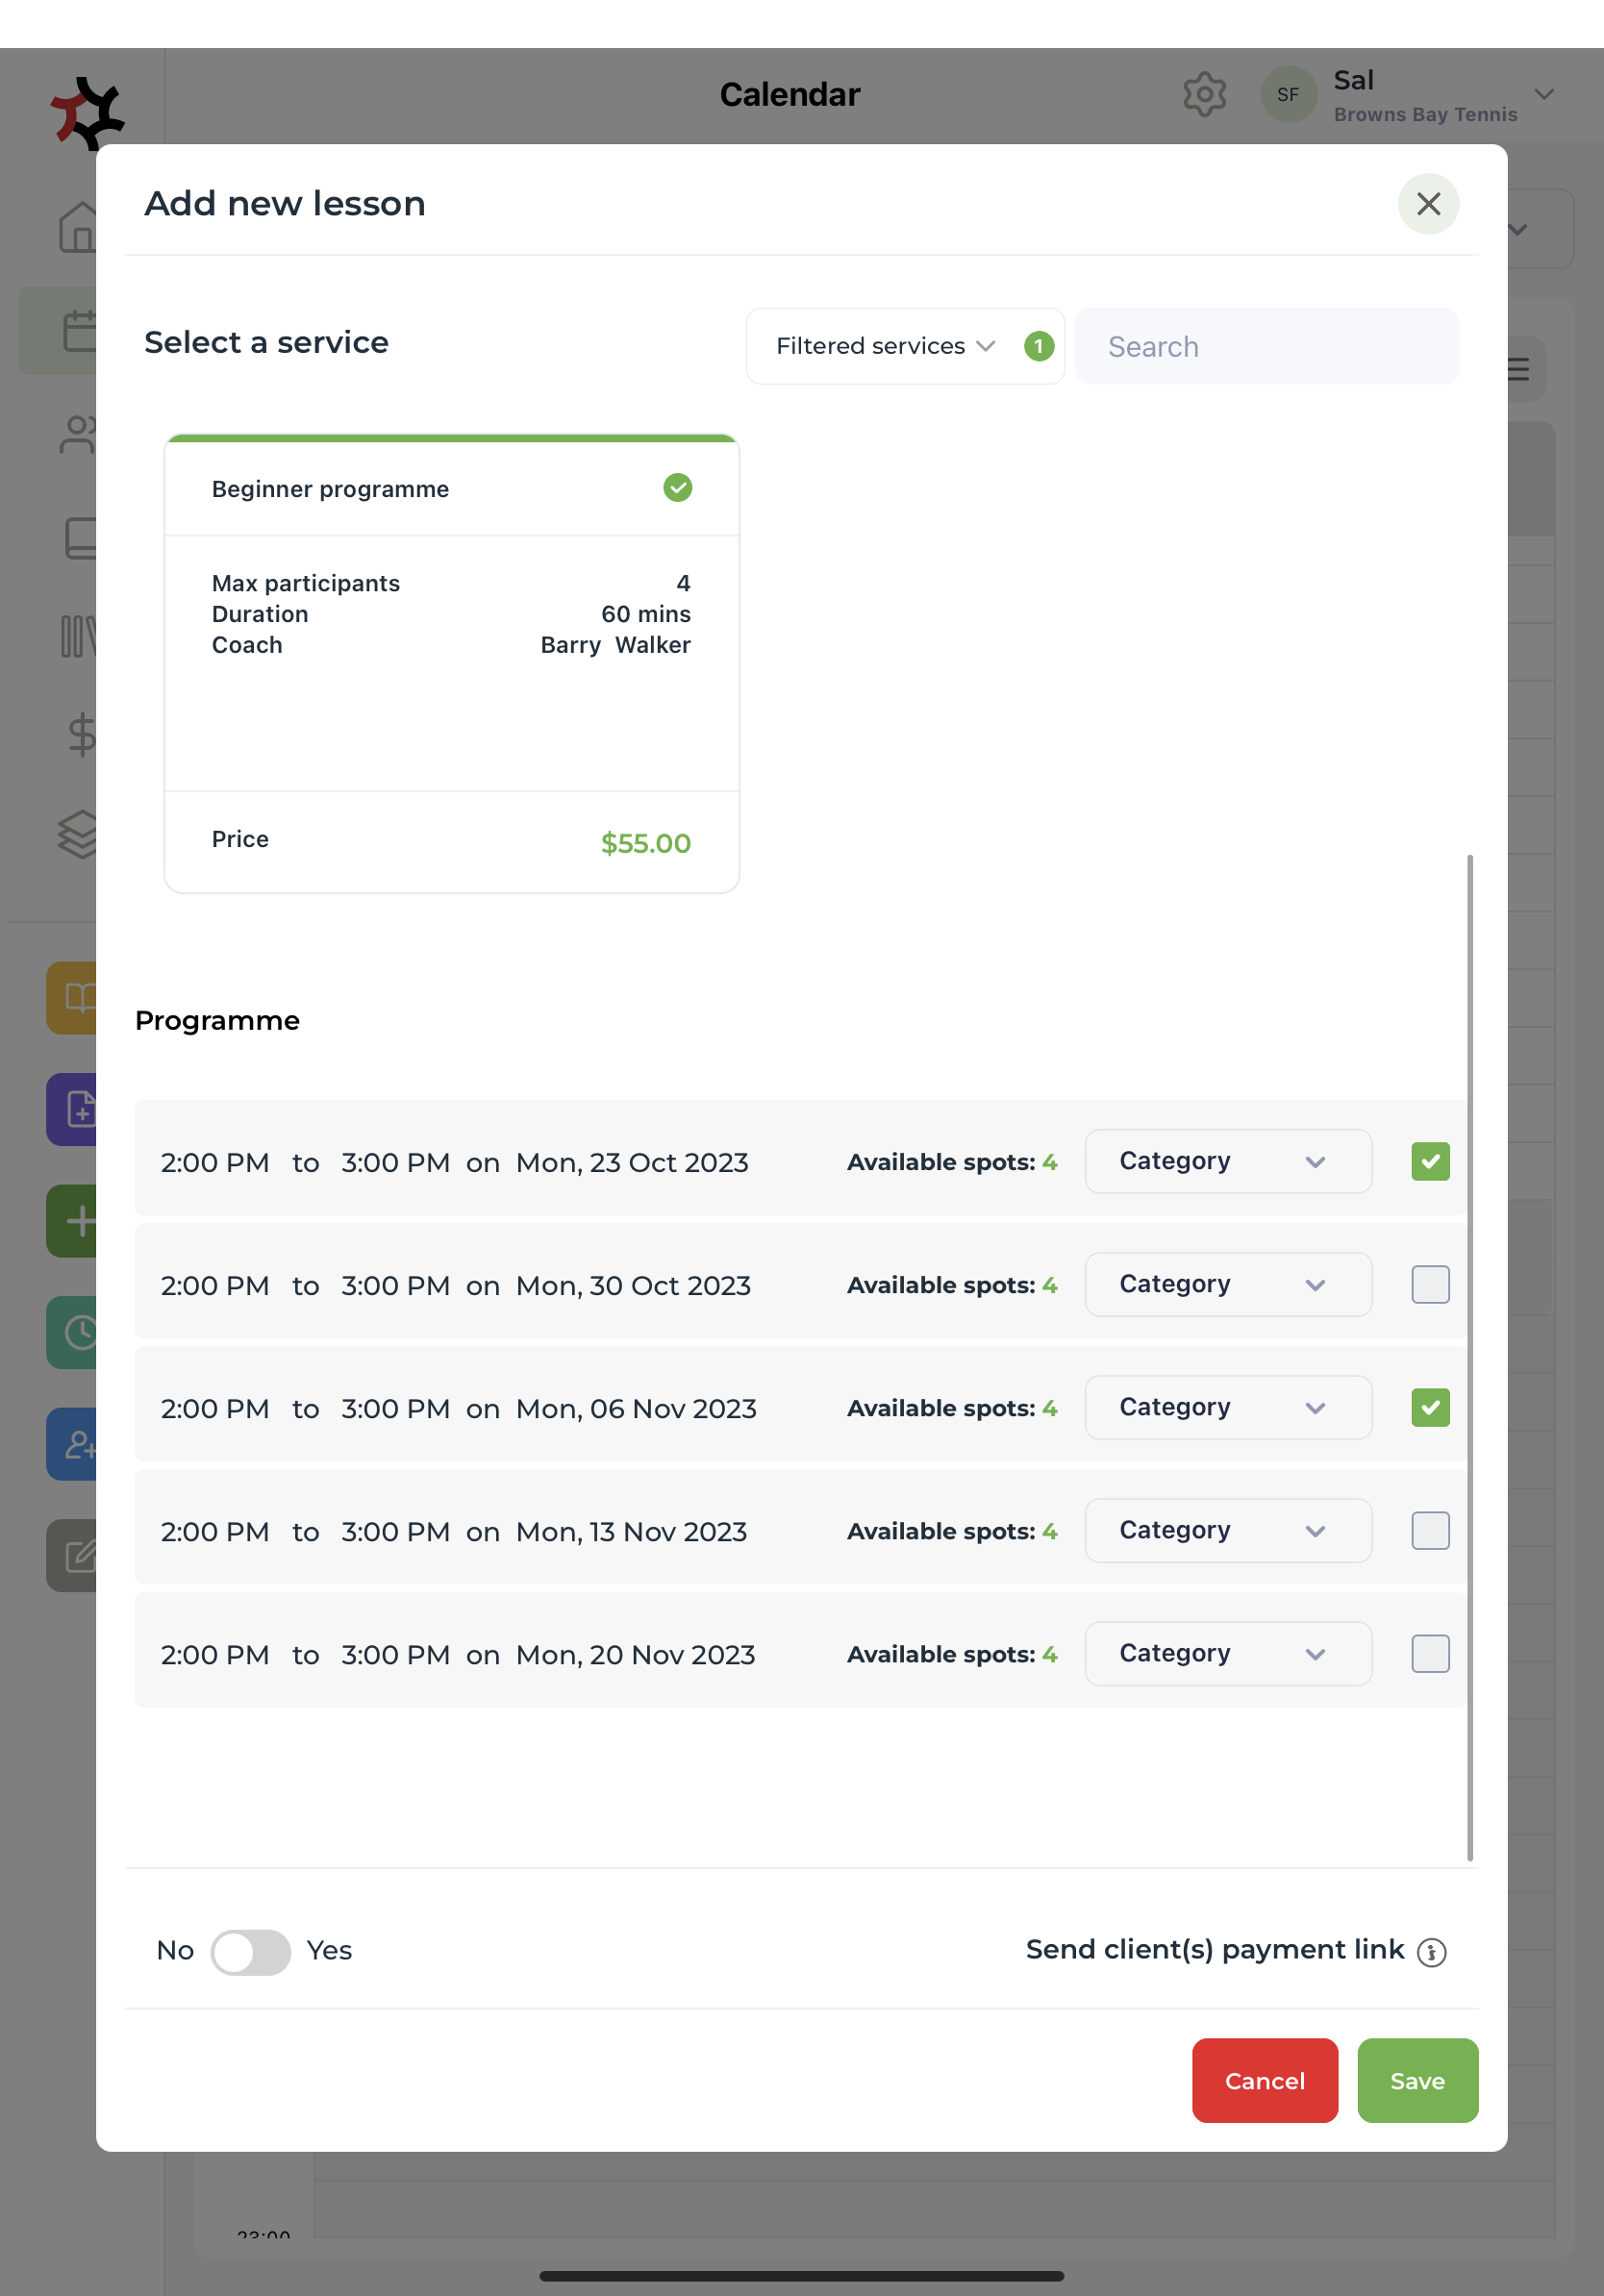Click the green check on Beginner programme
The width and height of the screenshot is (1604, 2296).
pos(677,488)
